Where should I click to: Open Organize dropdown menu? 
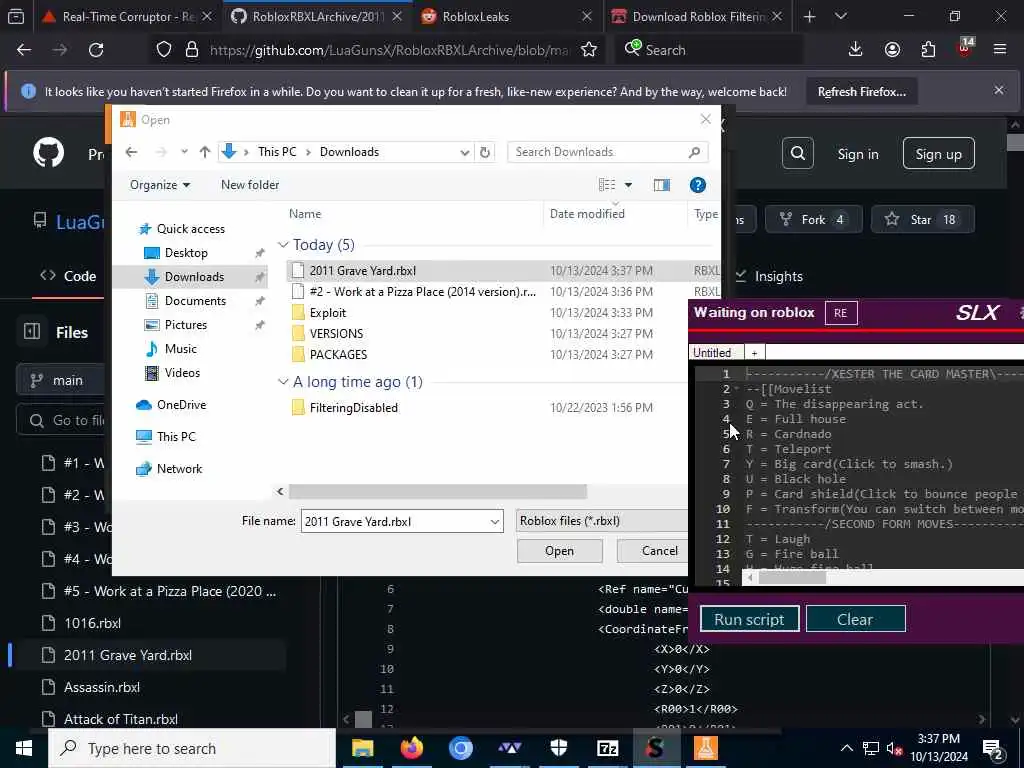(160, 185)
